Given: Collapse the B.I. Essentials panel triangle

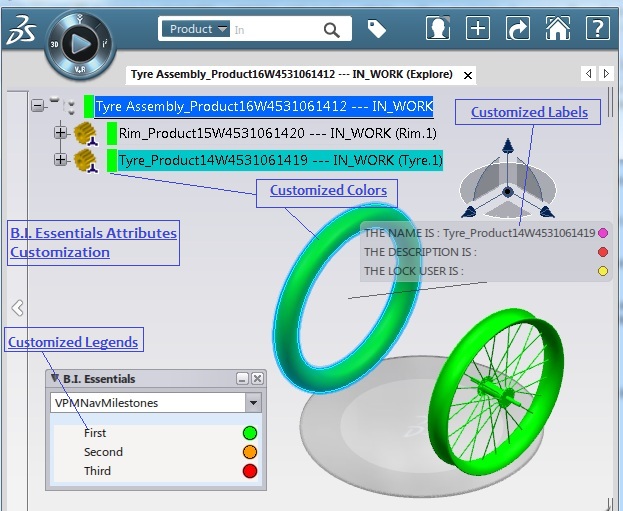Looking at the screenshot, I should click(x=55, y=378).
